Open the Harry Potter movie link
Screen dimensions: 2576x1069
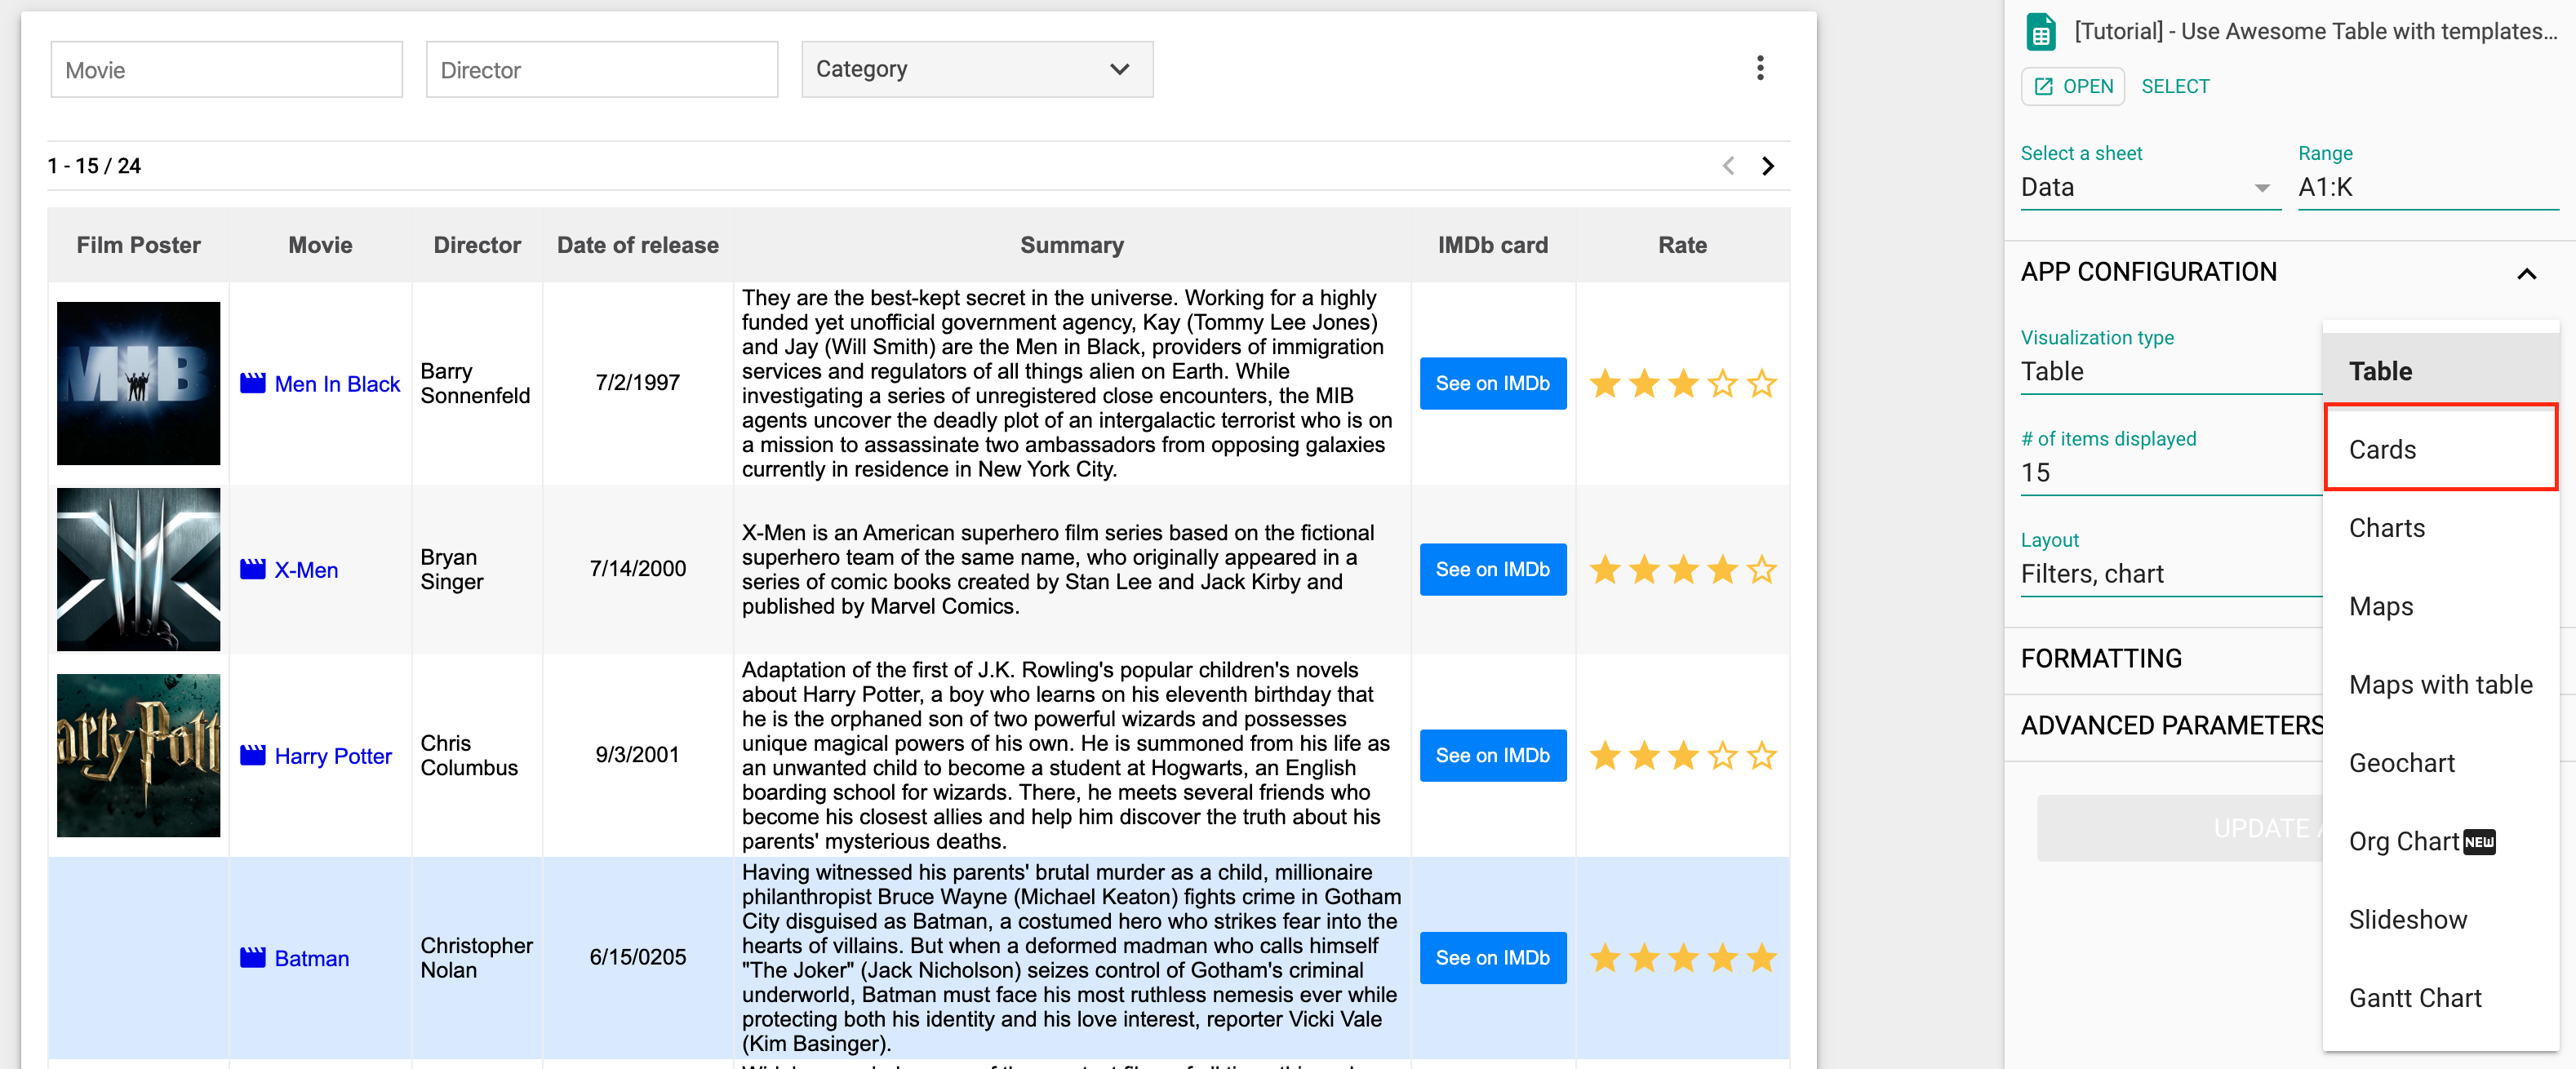(333, 756)
